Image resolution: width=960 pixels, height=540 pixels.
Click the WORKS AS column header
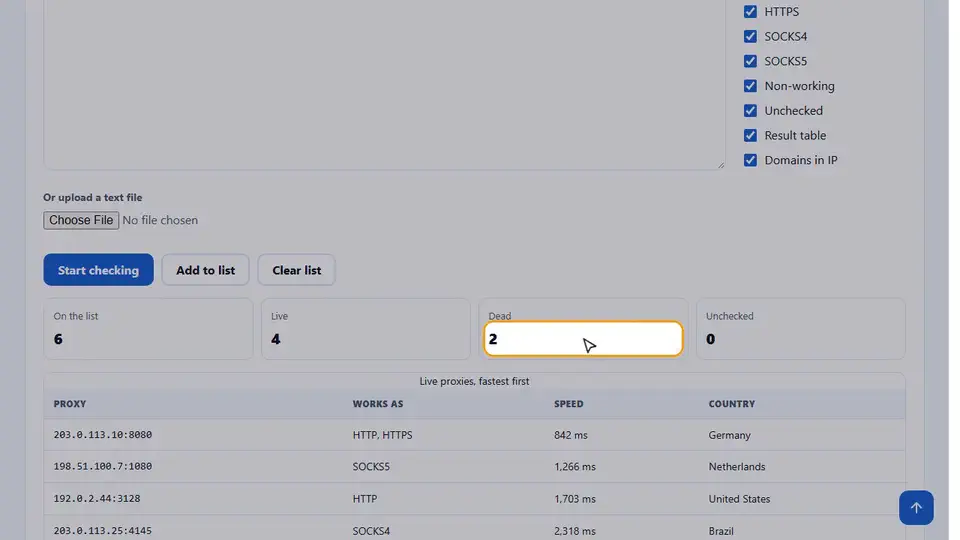pos(378,404)
